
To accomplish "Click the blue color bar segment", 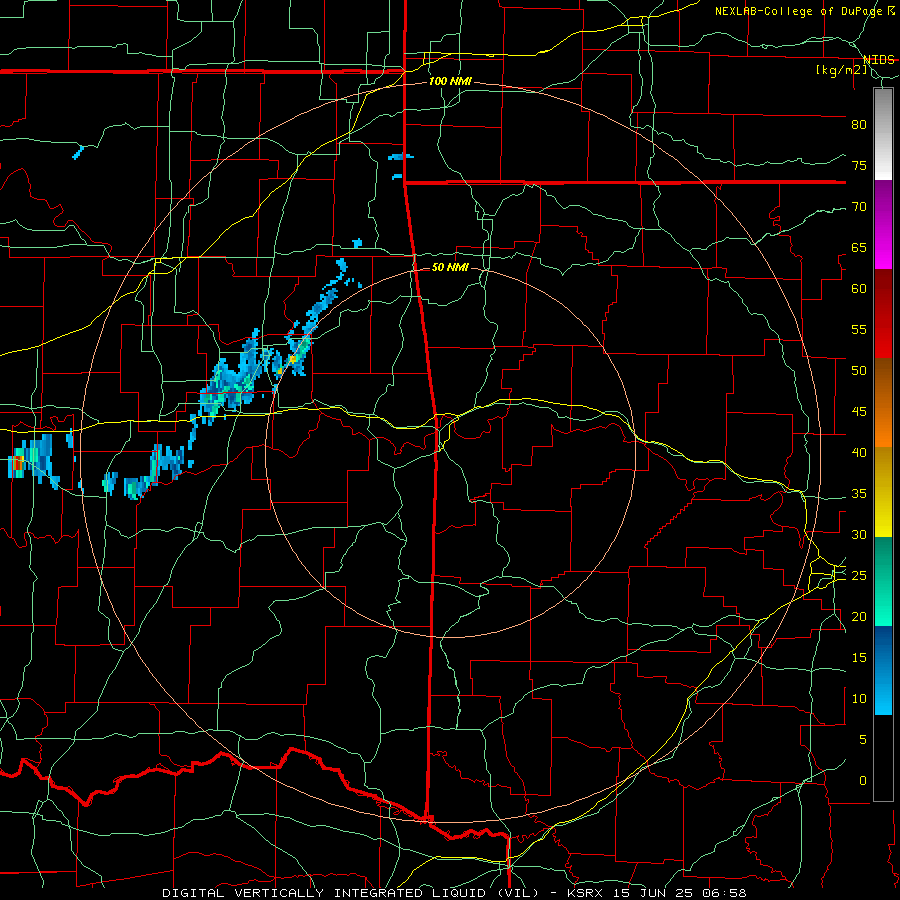I will (883, 670).
